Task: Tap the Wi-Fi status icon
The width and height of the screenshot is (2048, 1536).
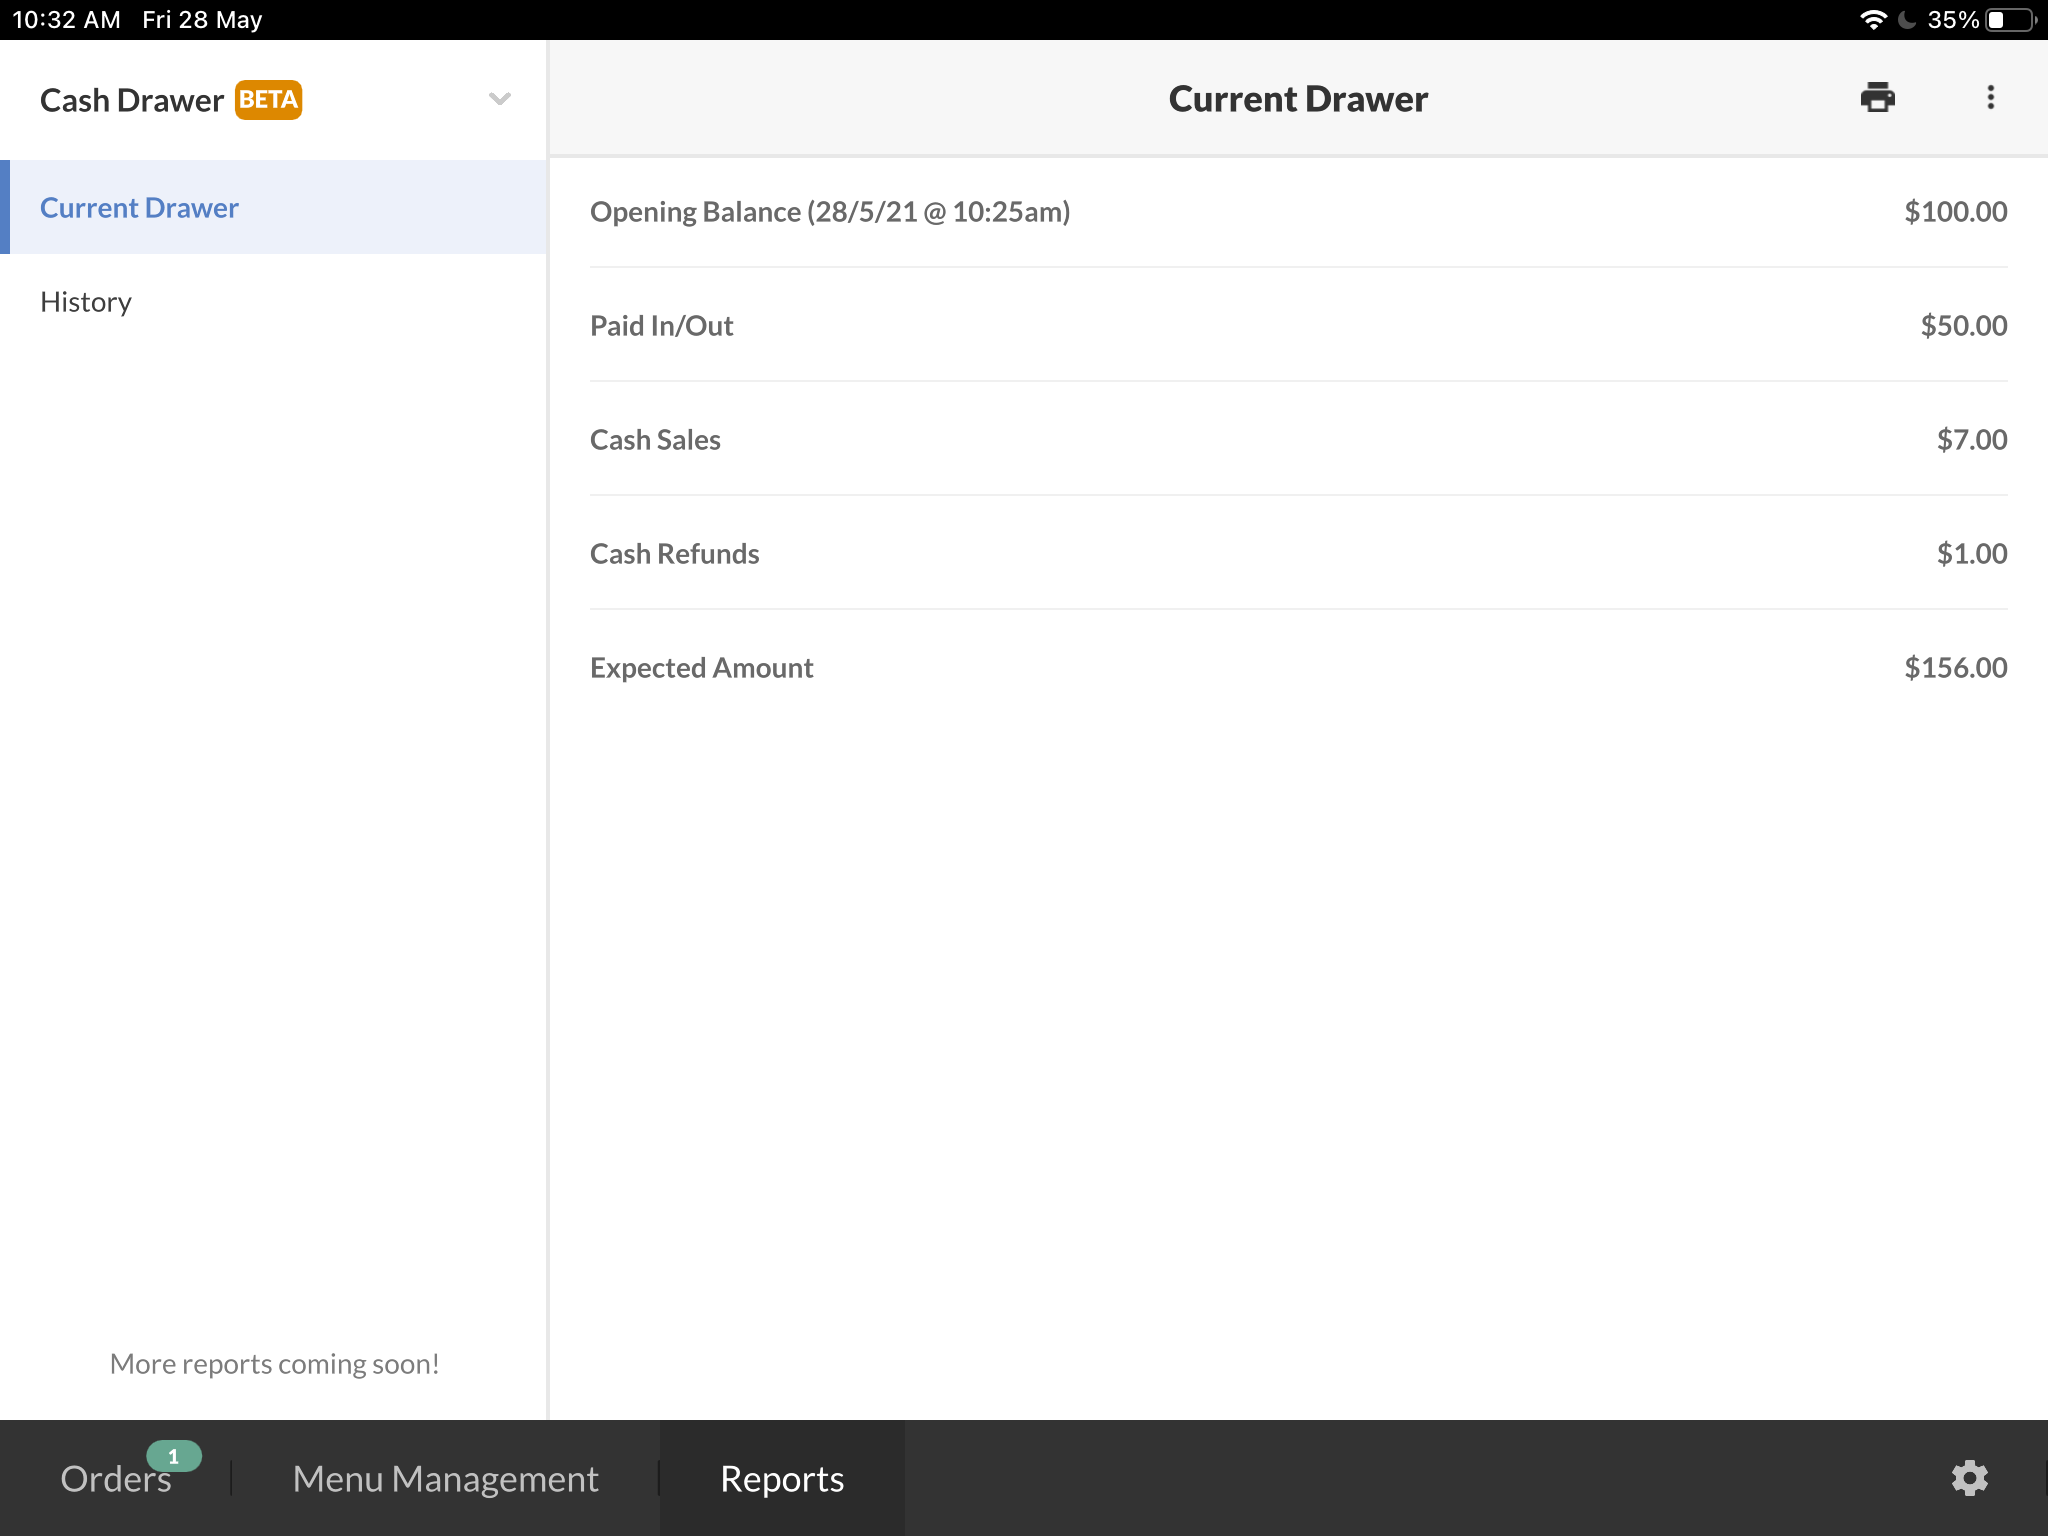Action: click(x=1872, y=20)
